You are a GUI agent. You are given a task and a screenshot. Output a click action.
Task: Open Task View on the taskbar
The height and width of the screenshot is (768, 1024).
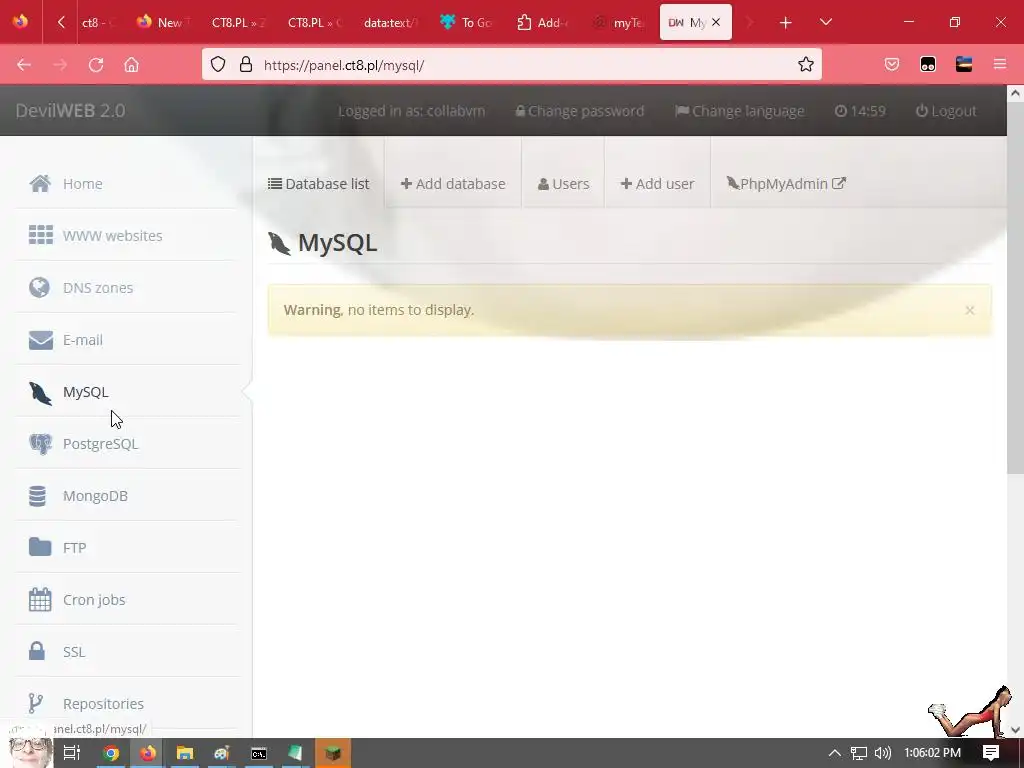[72, 753]
